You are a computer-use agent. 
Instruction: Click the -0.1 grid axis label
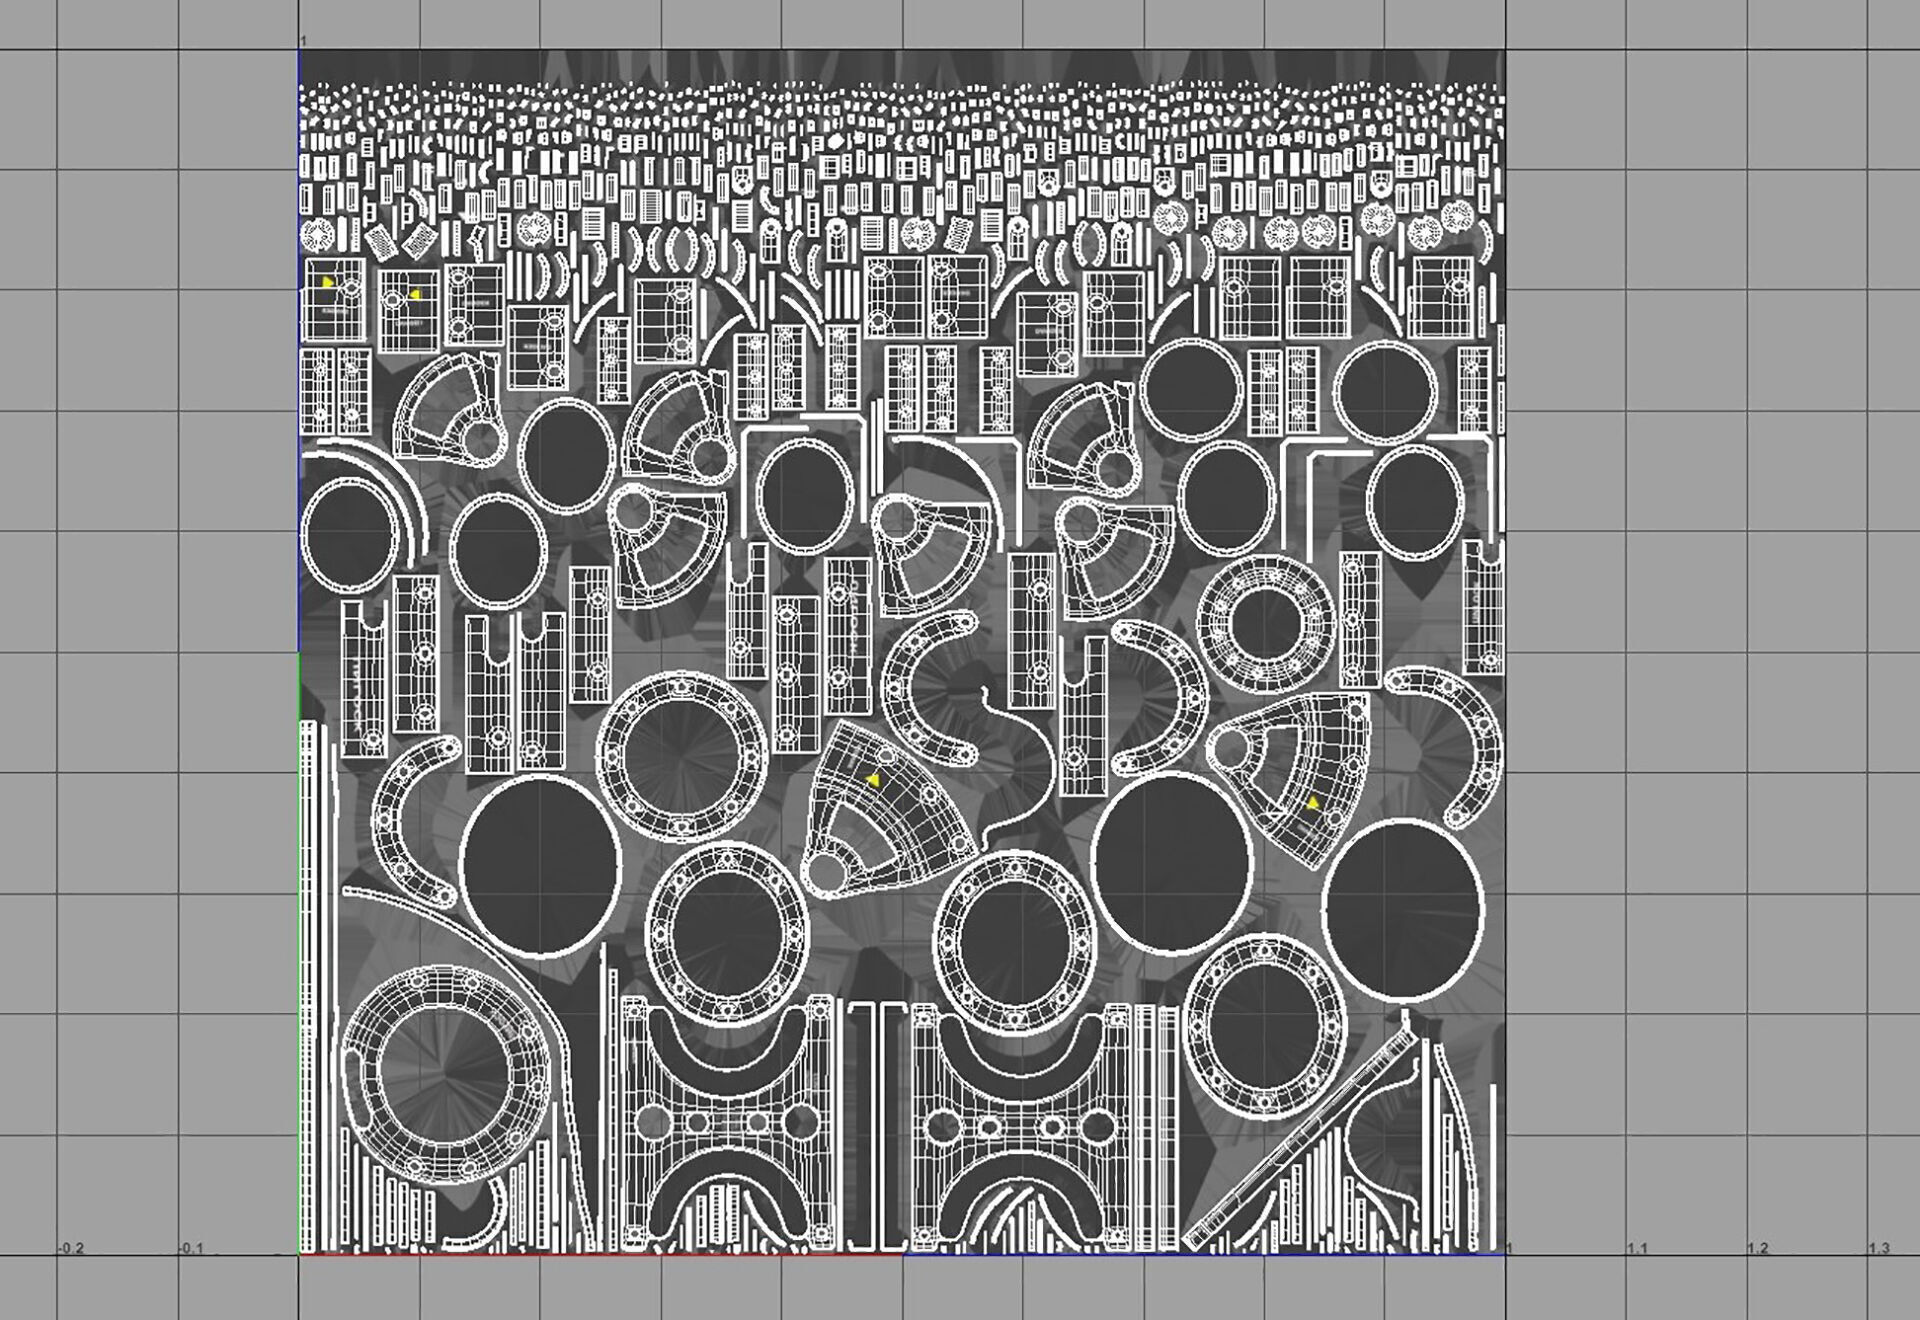point(190,1249)
